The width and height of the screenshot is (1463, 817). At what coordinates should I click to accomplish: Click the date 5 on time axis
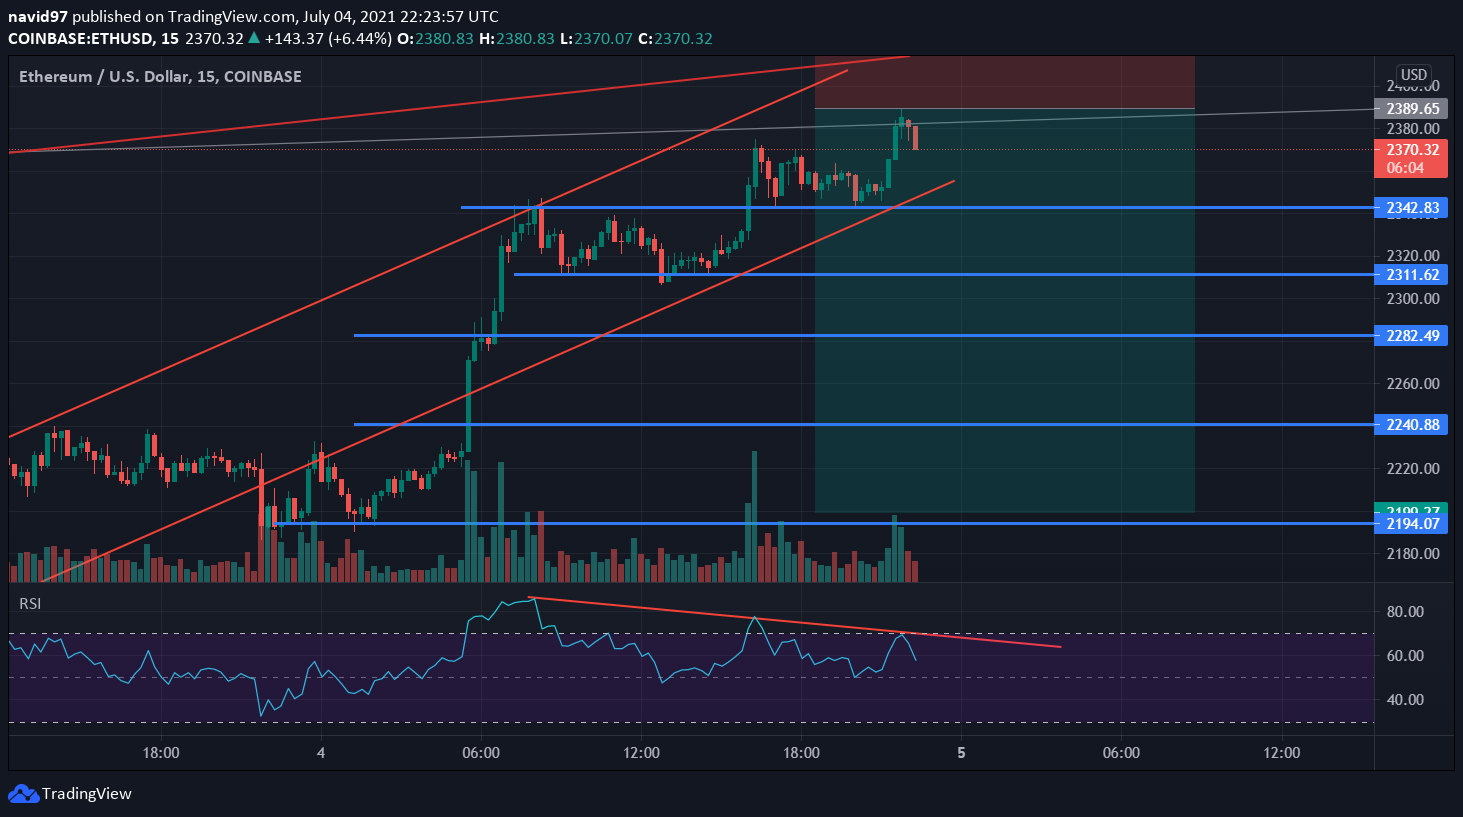(x=961, y=752)
